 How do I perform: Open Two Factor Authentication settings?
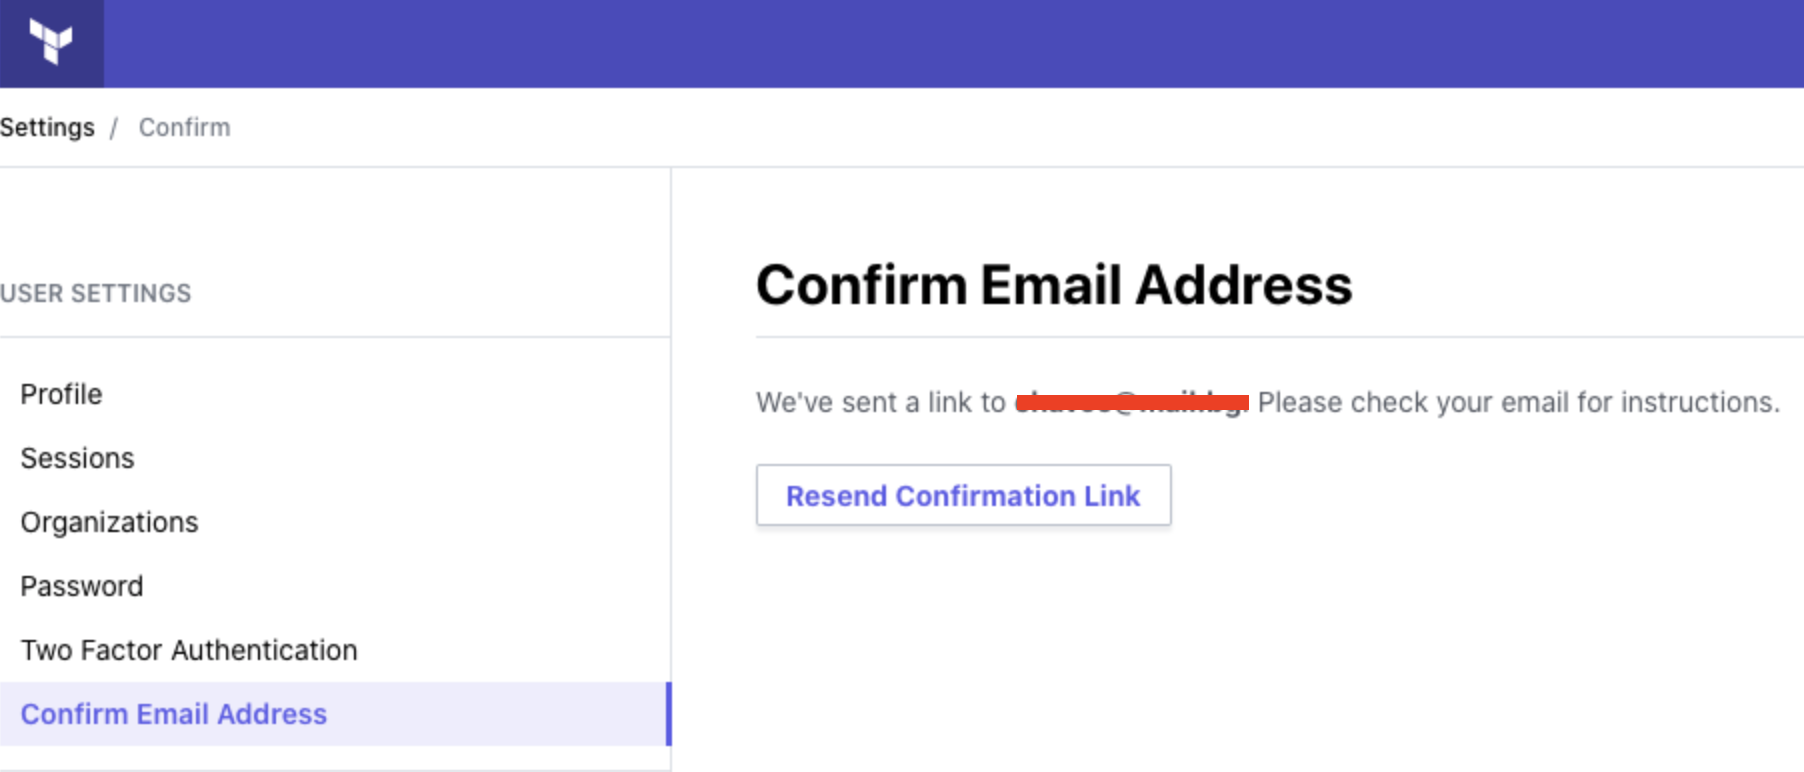click(189, 650)
